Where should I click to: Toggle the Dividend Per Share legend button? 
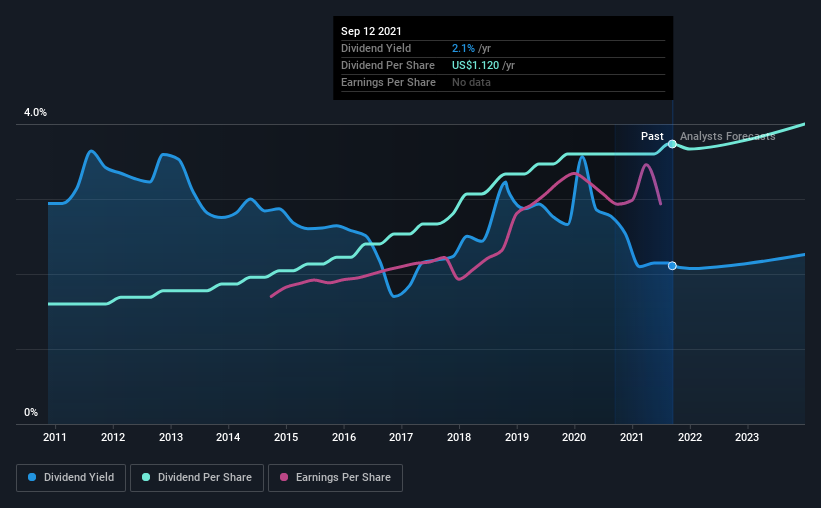(x=197, y=478)
